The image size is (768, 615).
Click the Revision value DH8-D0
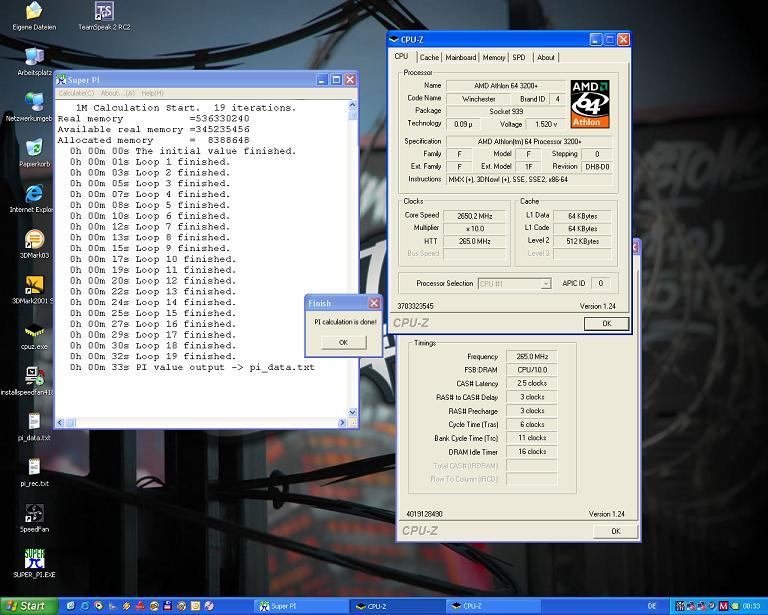[597, 166]
